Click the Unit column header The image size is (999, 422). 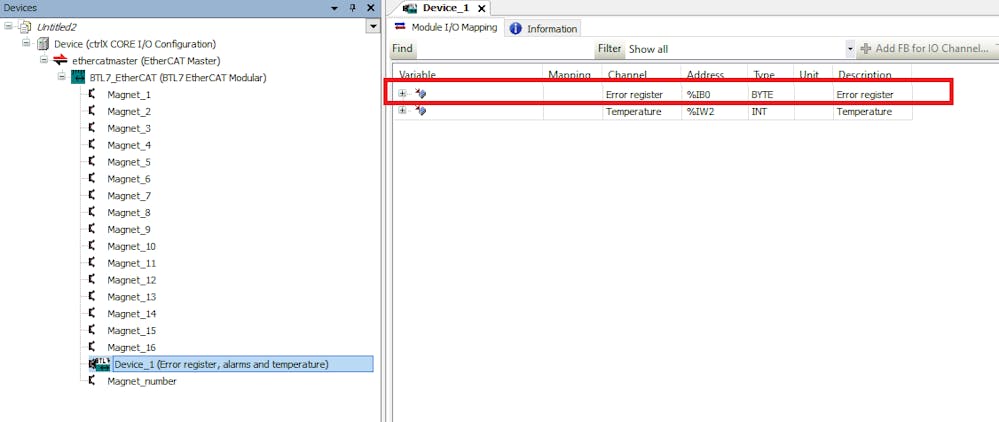pos(814,75)
